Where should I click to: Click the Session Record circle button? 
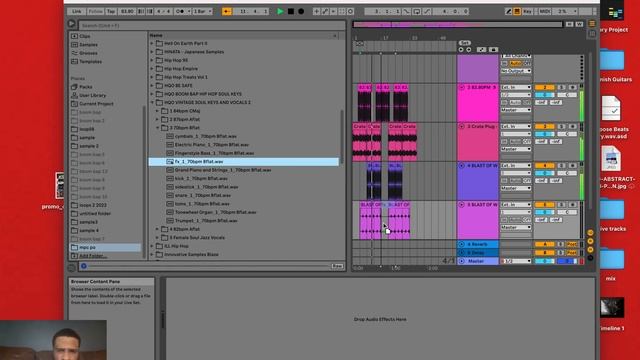(351, 11)
